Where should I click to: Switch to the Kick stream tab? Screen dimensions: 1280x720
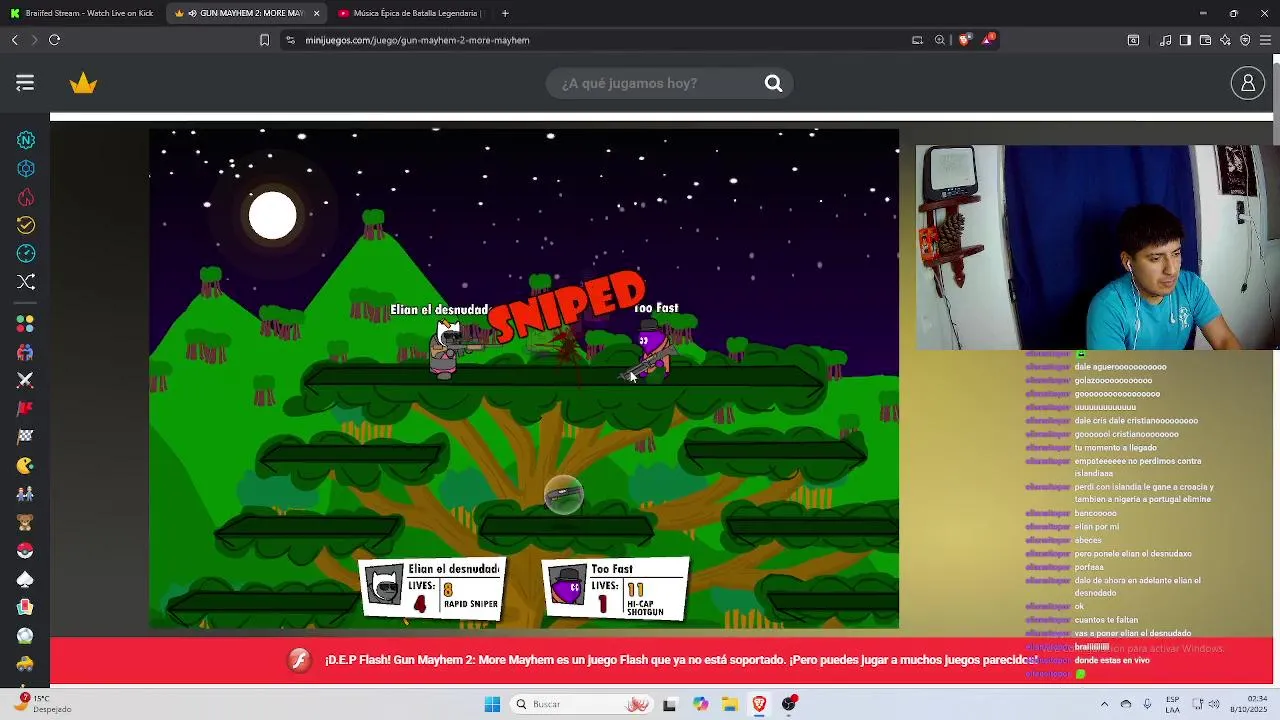82,13
